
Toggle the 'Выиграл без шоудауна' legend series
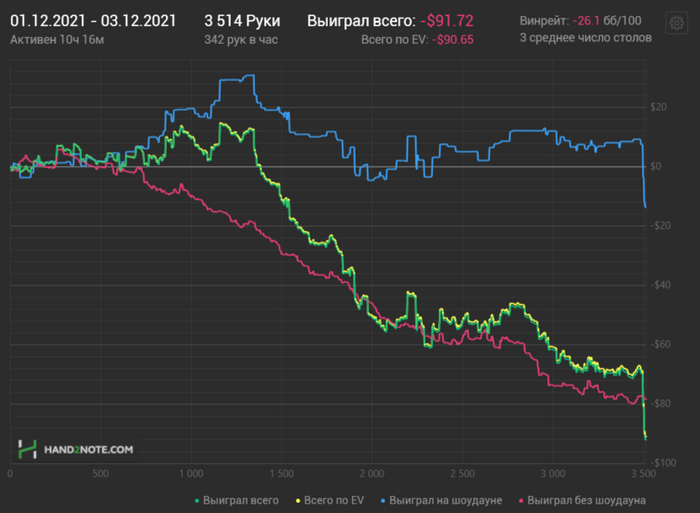(x=582, y=500)
